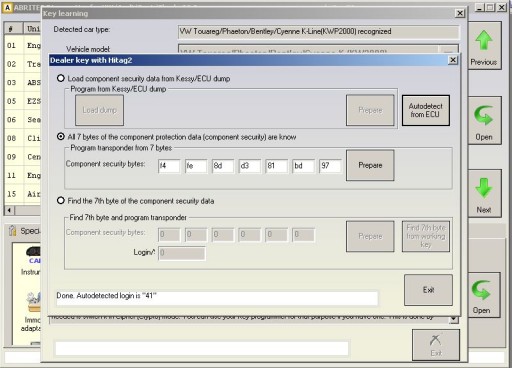Click Prepare next to component security bytes
The image size is (512, 368).
(x=370, y=165)
